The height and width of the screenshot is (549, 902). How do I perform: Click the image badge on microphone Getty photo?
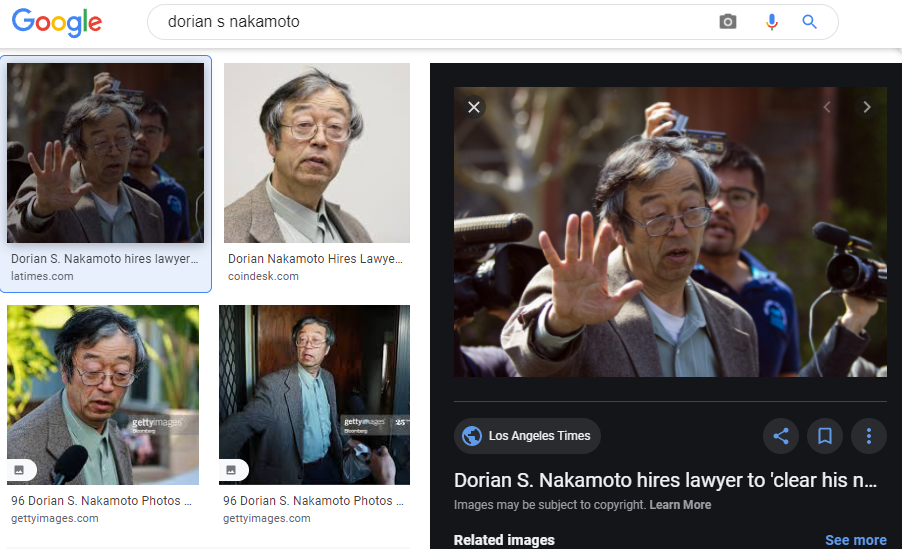pos(20,470)
